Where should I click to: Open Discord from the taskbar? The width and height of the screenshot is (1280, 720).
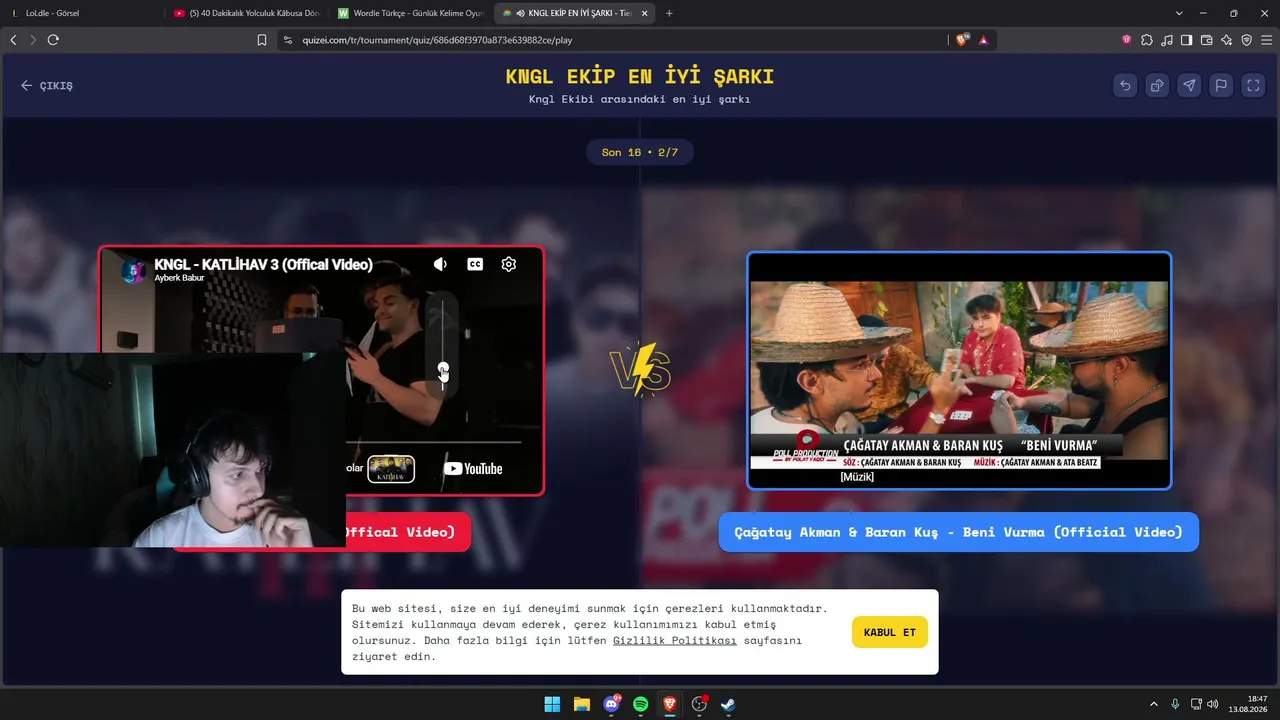click(x=611, y=704)
